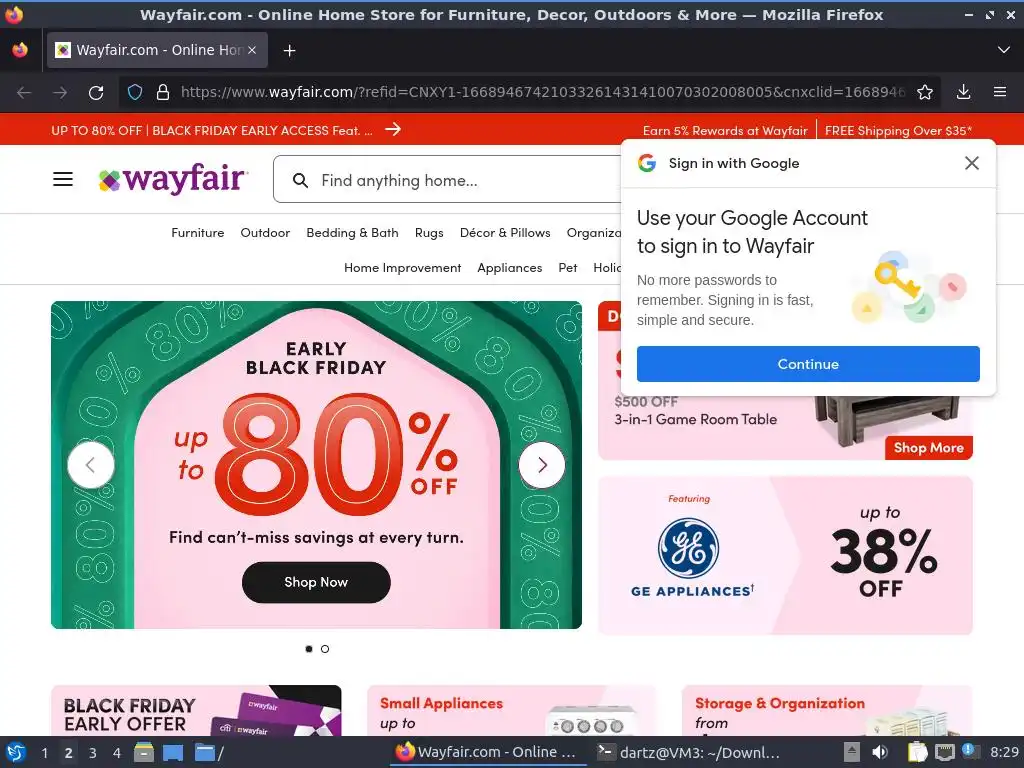This screenshot has width=1024, height=768.
Task: Click the Shop Now button
Action: pyautogui.click(x=316, y=582)
